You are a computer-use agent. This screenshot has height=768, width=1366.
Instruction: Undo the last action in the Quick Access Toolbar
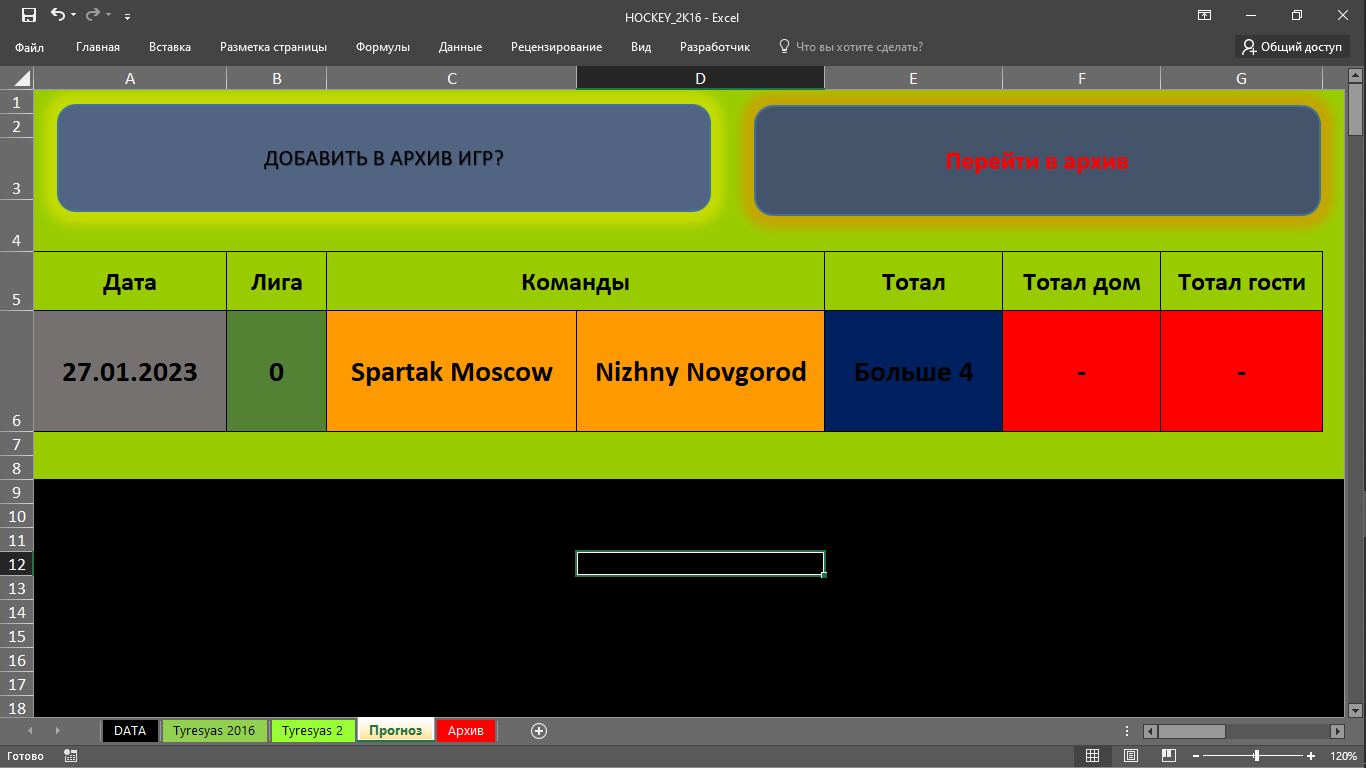tap(57, 15)
